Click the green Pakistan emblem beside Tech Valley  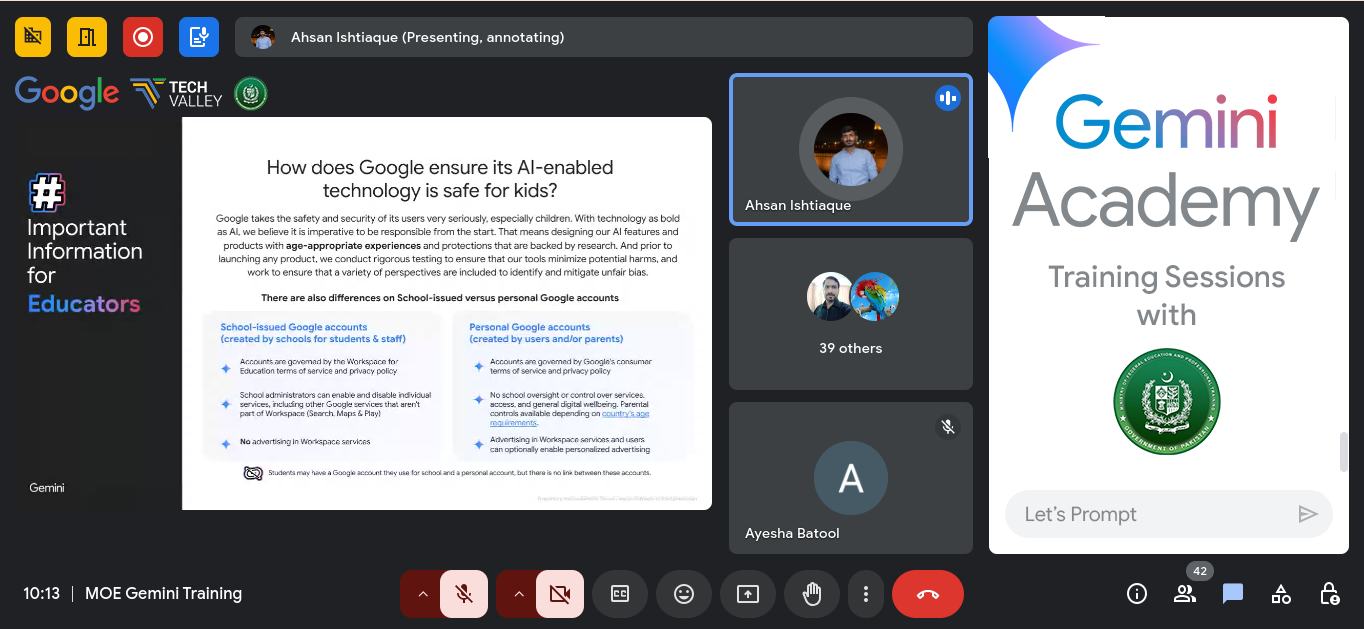coord(251,94)
